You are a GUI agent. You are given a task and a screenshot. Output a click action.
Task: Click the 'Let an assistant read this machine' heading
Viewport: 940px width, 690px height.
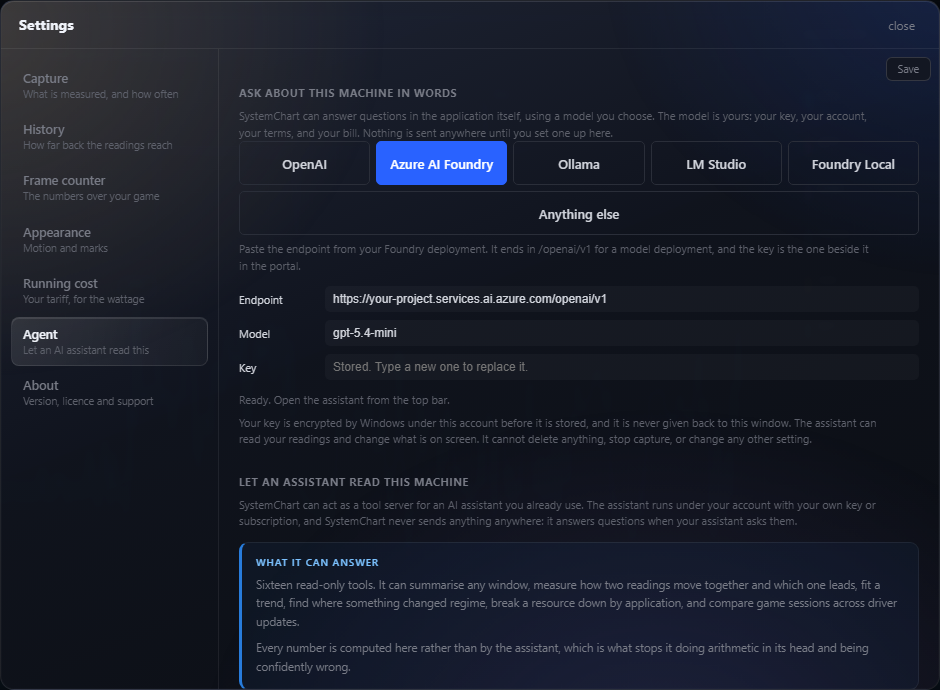coord(354,482)
